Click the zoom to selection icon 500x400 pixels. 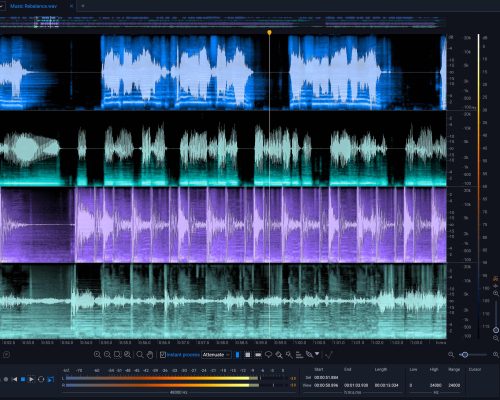(x=117, y=355)
